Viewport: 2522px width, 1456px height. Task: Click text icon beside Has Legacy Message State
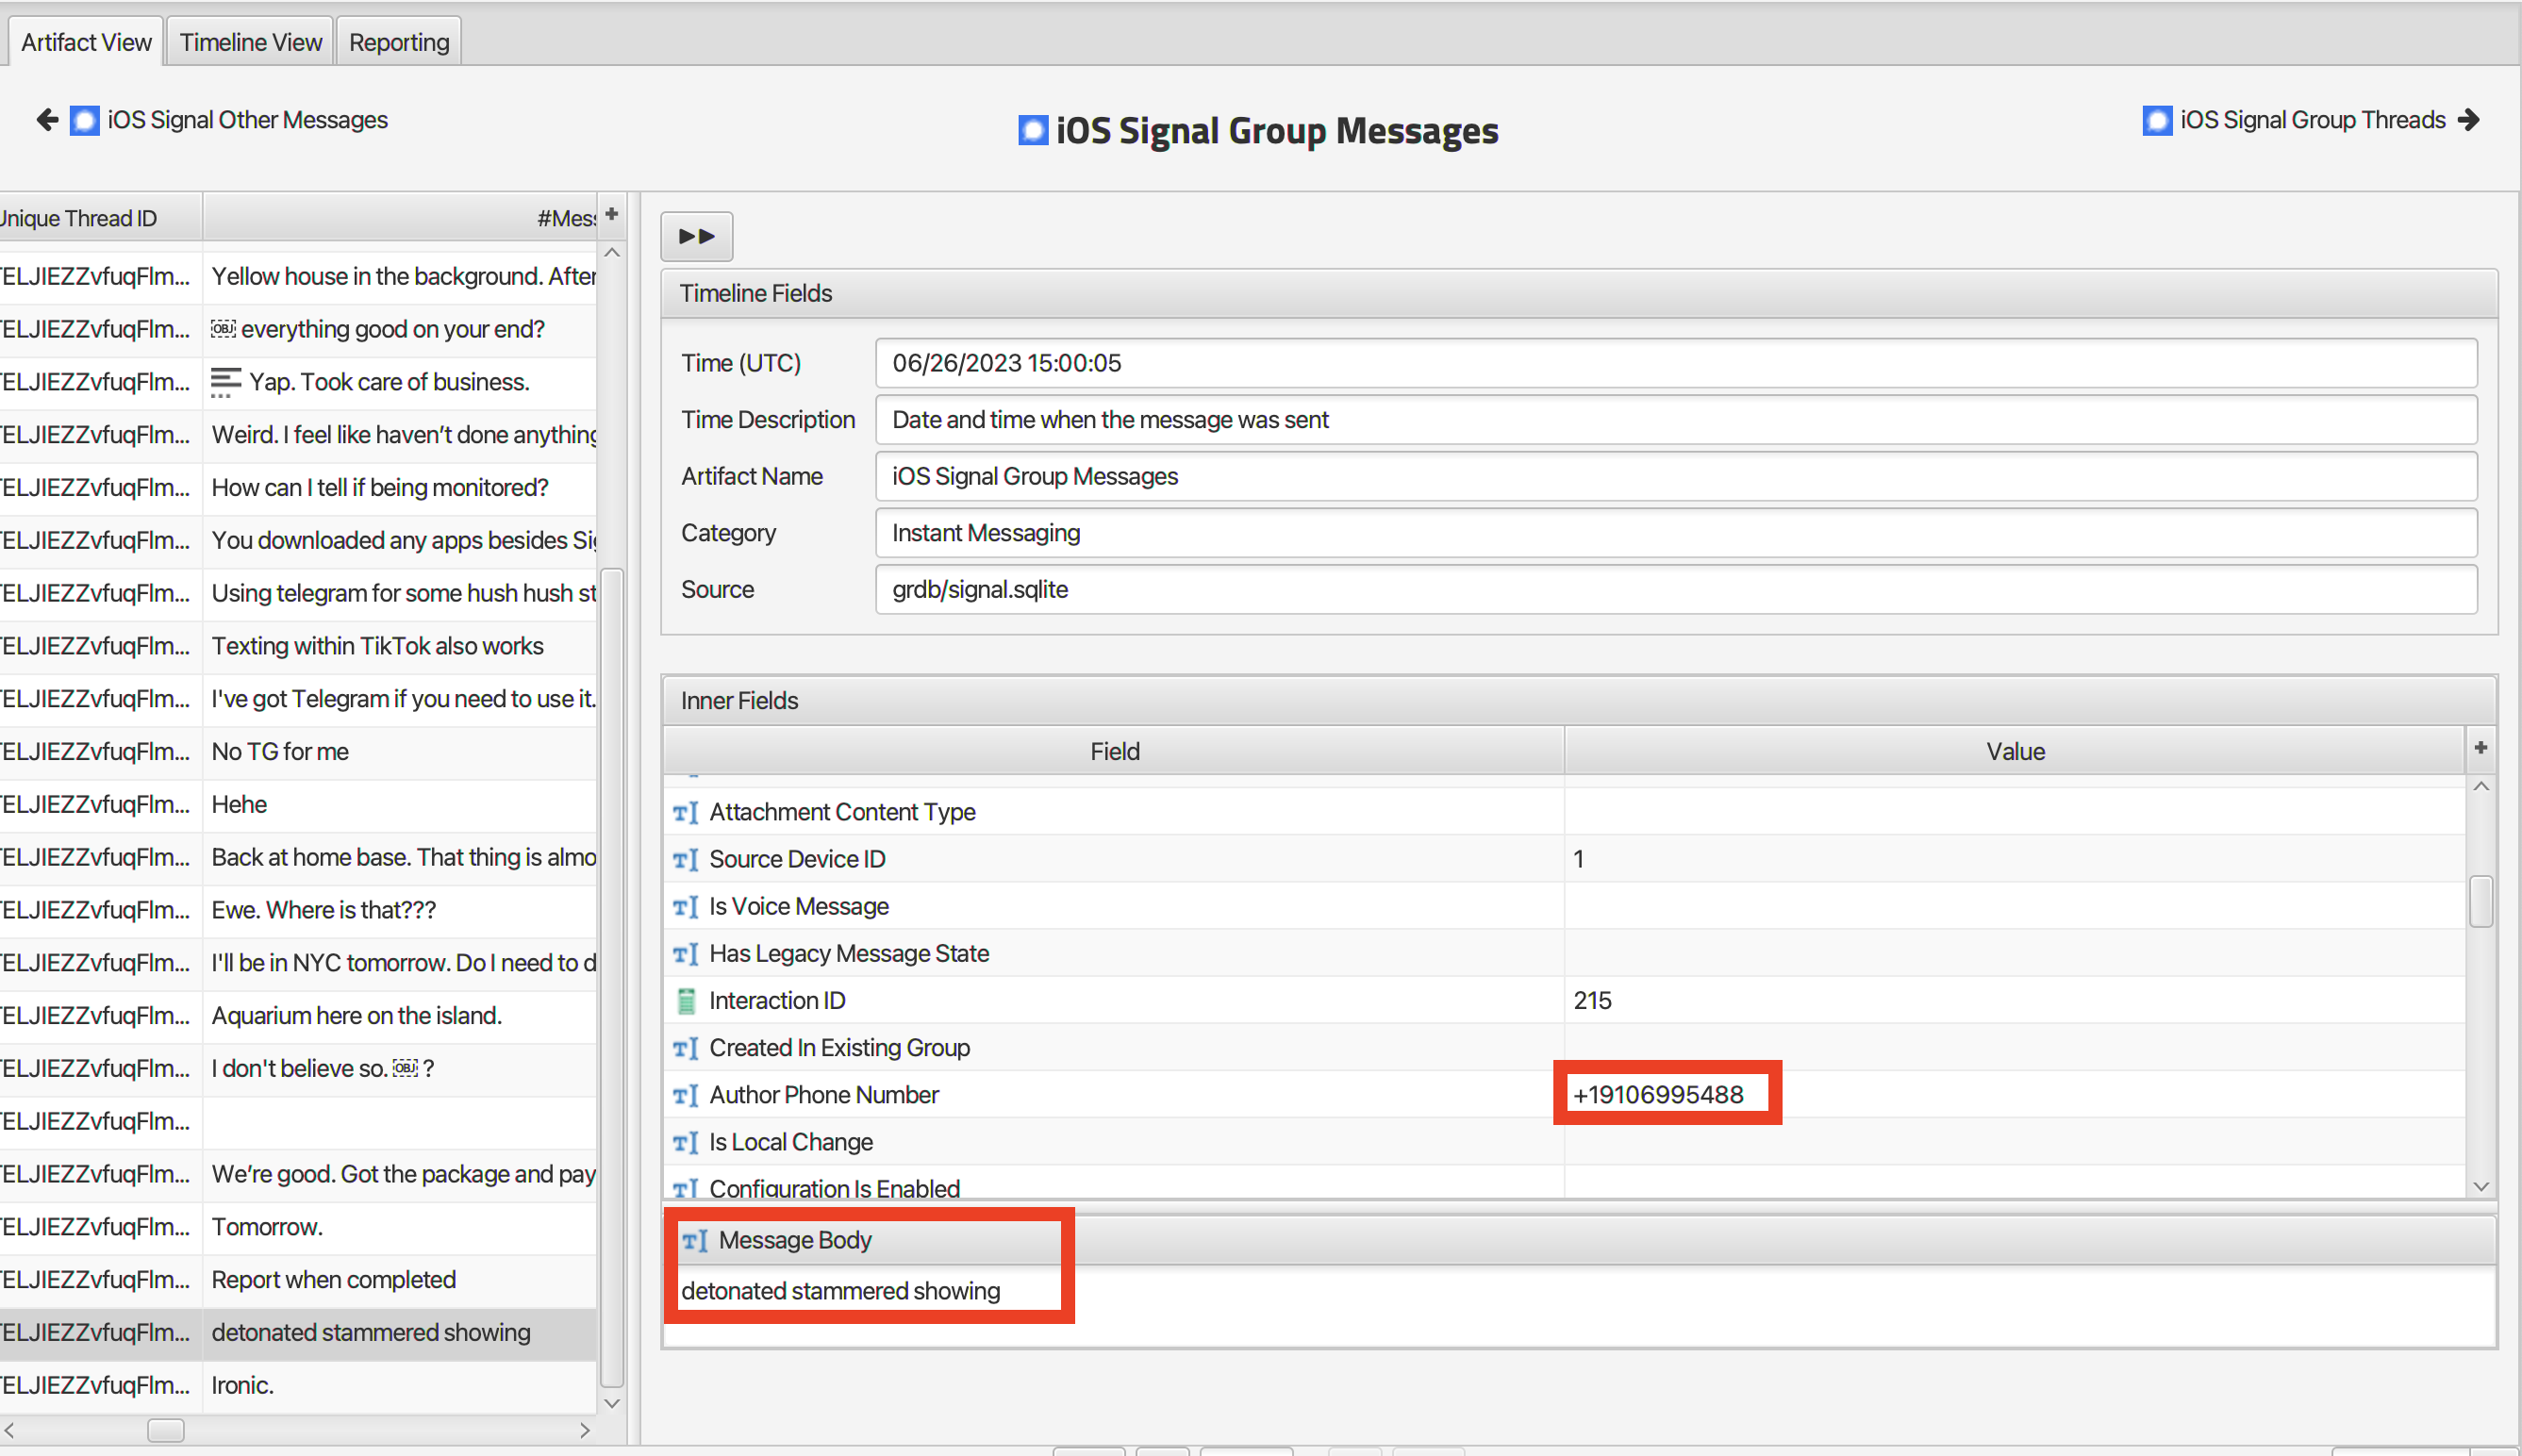(x=686, y=953)
